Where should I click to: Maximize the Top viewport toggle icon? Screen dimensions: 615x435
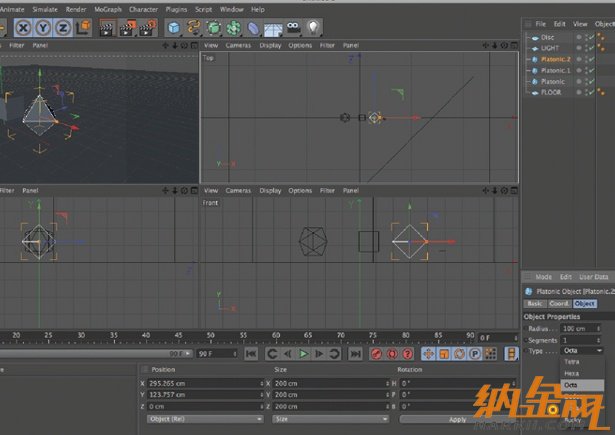514,46
